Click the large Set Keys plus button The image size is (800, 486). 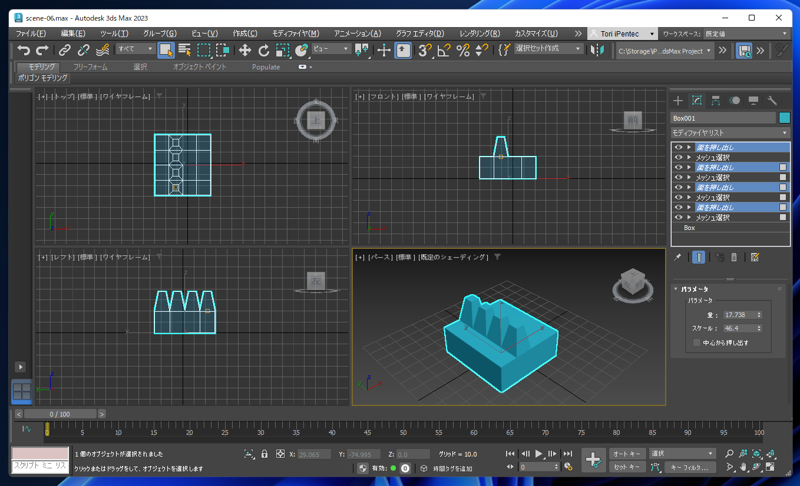[593, 460]
